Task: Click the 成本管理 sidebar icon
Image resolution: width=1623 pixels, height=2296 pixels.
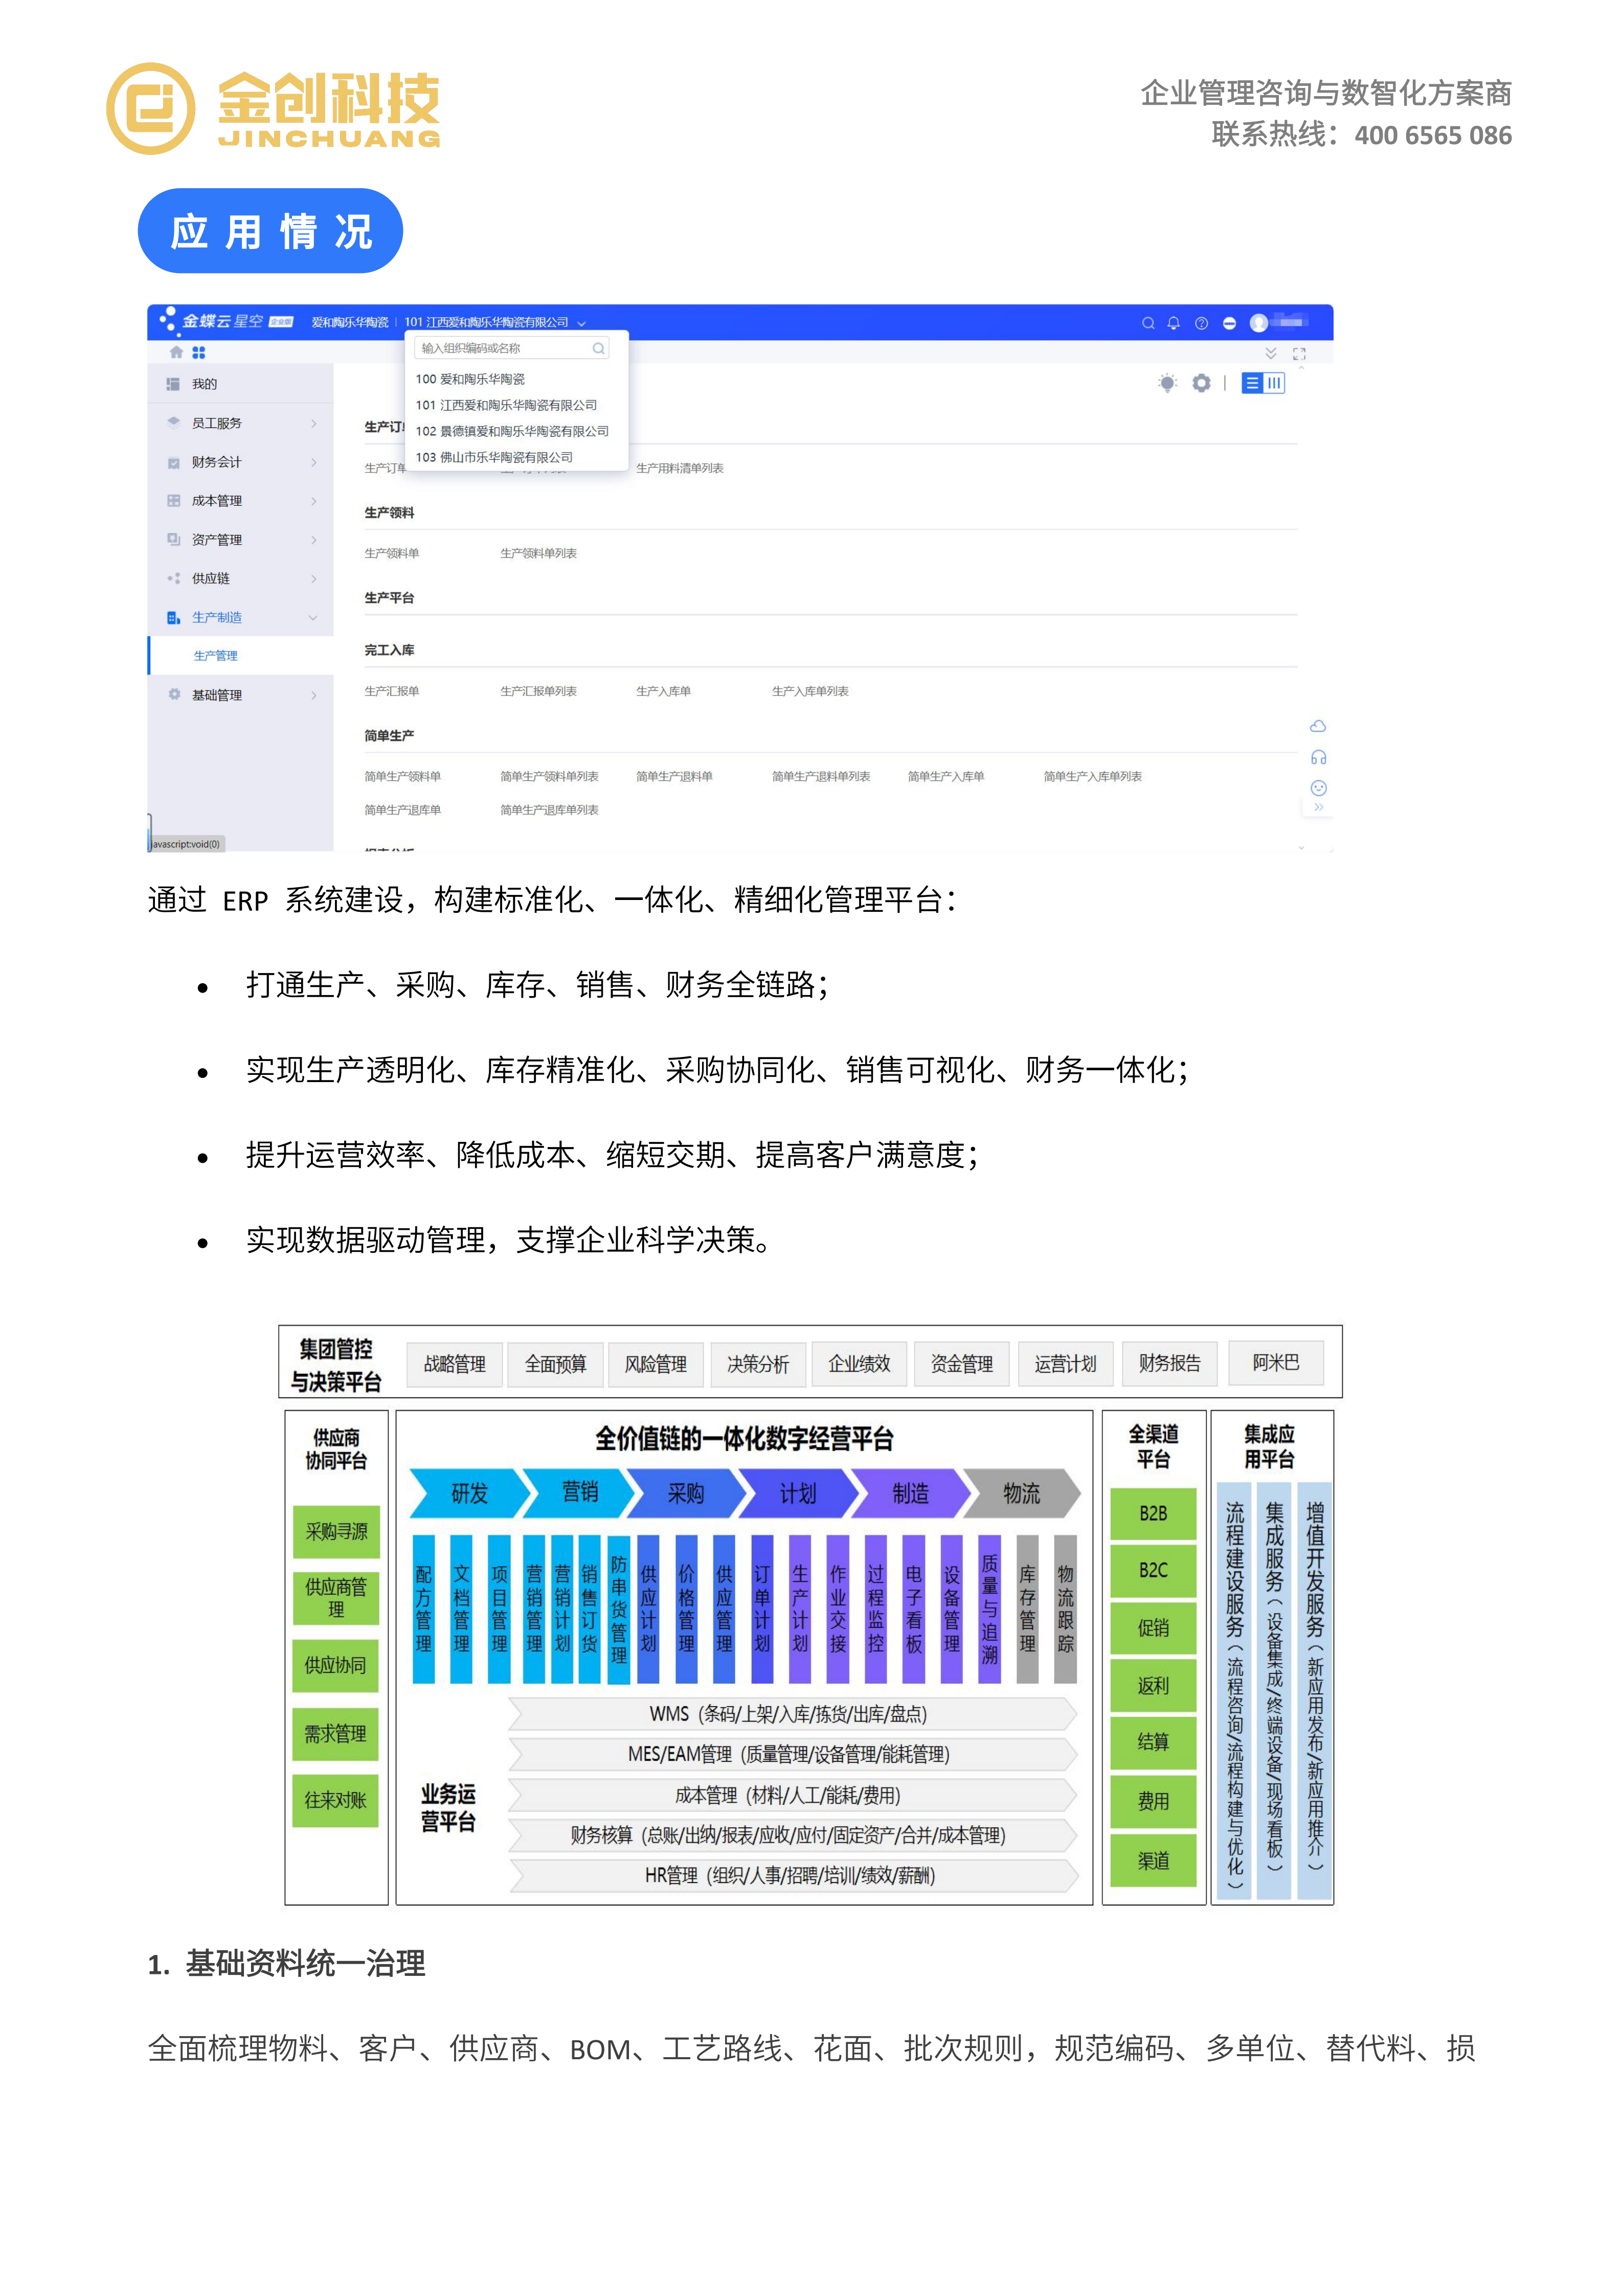Action: click(173, 501)
